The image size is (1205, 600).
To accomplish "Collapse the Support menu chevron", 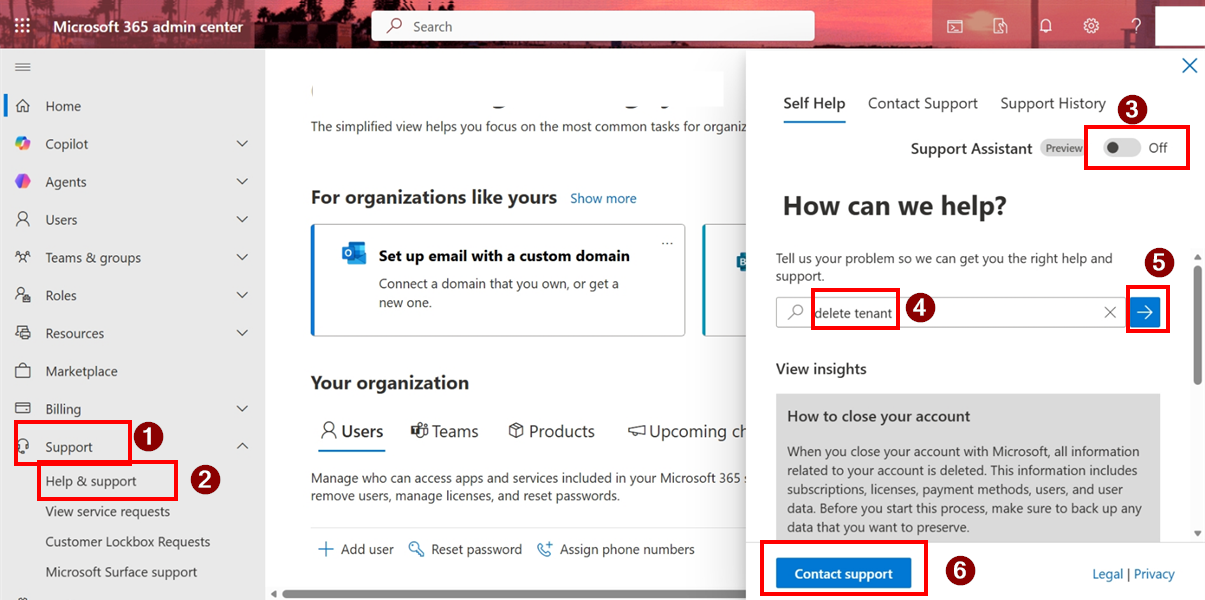I will coord(242,447).
